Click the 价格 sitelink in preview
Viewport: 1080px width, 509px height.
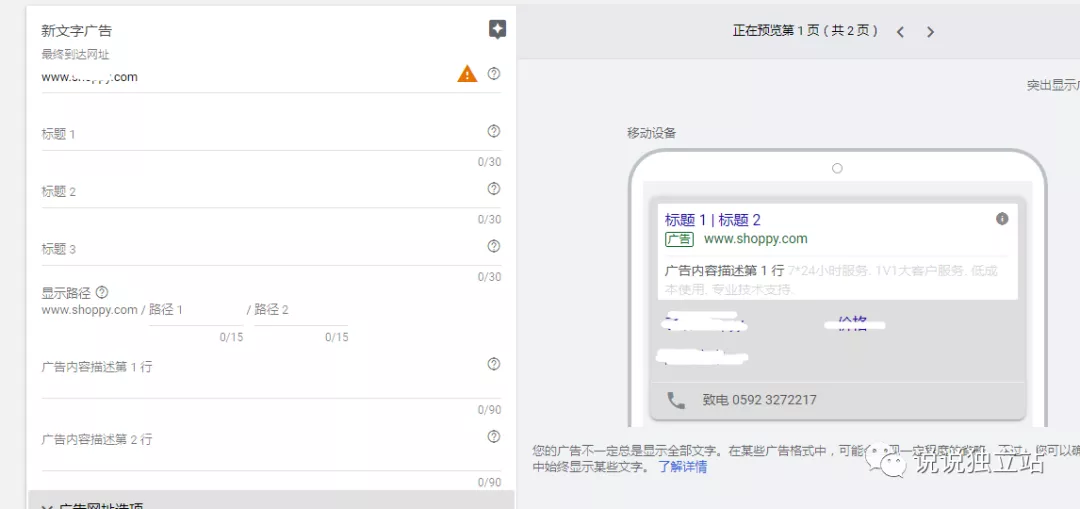[x=853, y=322]
